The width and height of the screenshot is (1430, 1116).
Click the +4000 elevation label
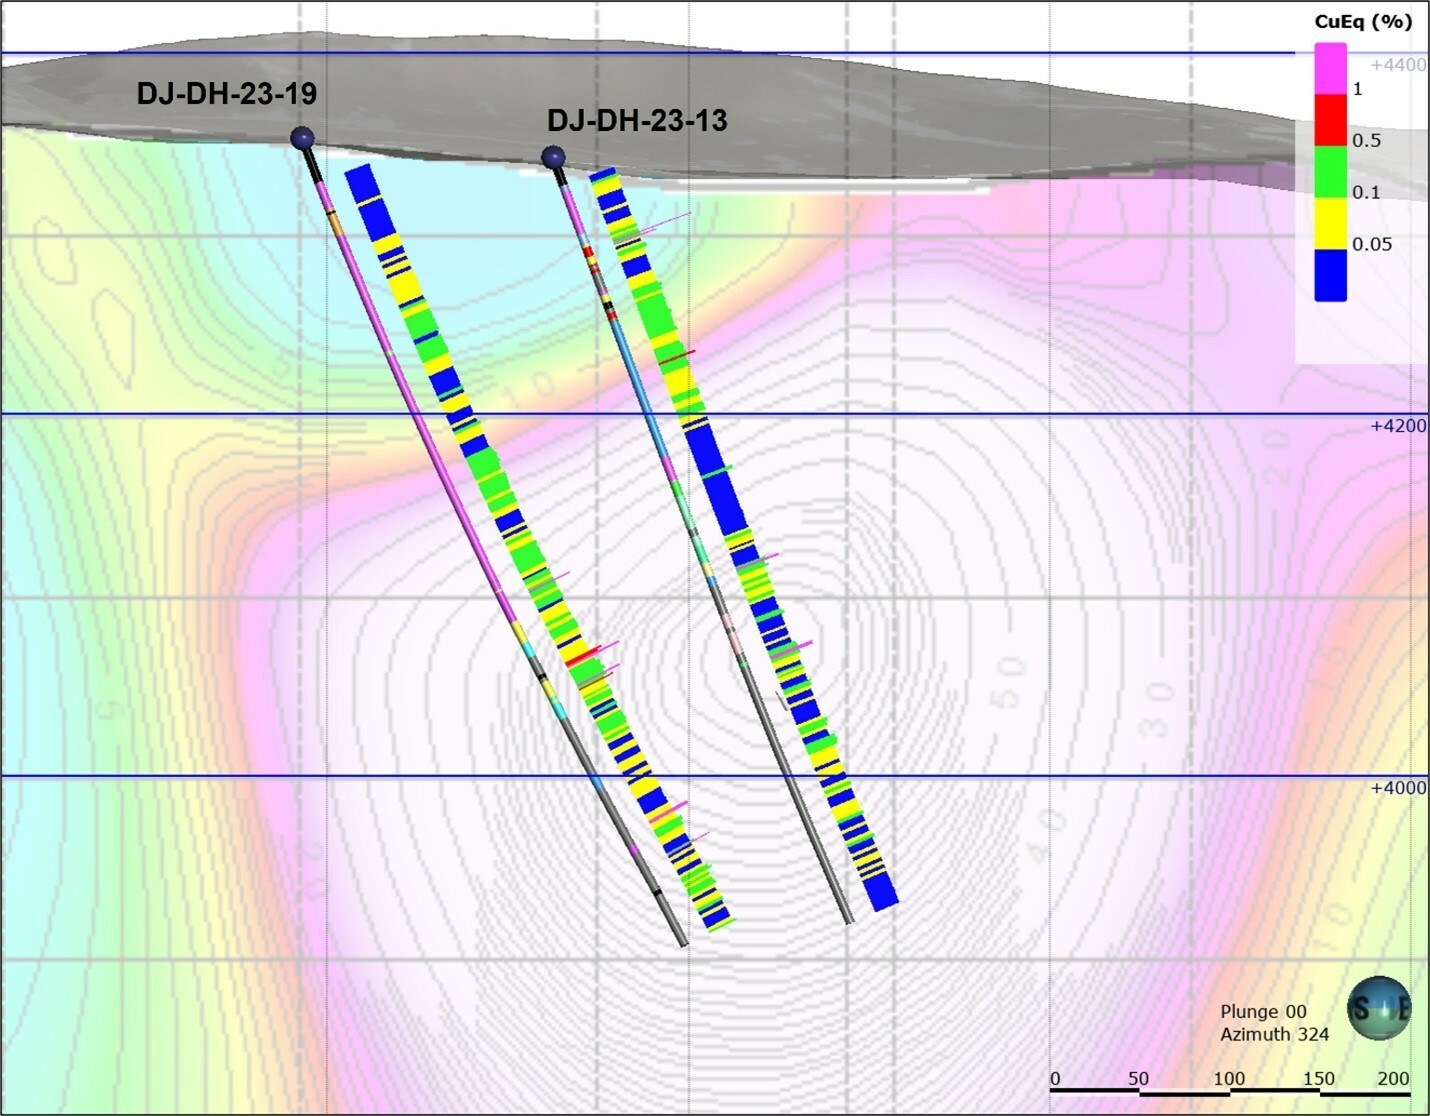coord(1398,788)
